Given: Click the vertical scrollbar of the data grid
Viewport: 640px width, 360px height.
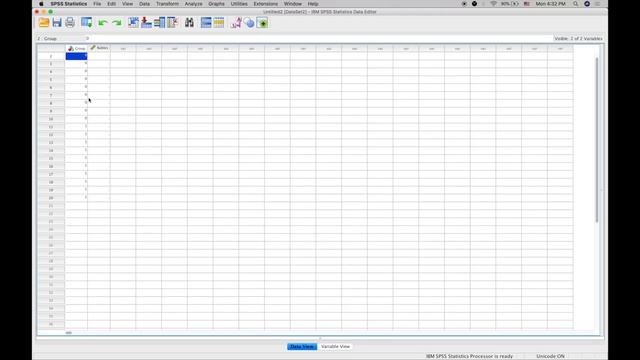Looking at the screenshot, I should (597, 140).
